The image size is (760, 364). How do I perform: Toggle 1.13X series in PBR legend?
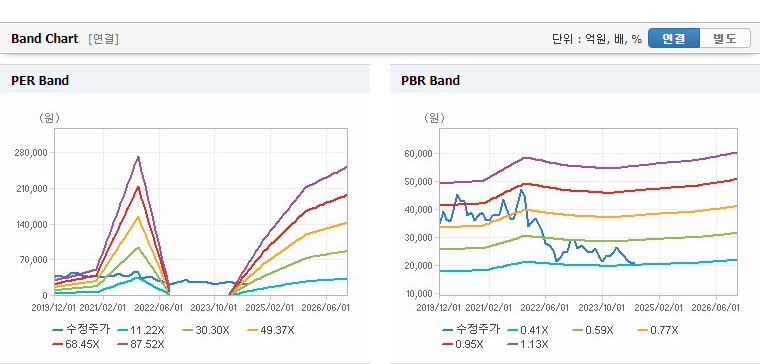pyautogui.click(x=528, y=344)
